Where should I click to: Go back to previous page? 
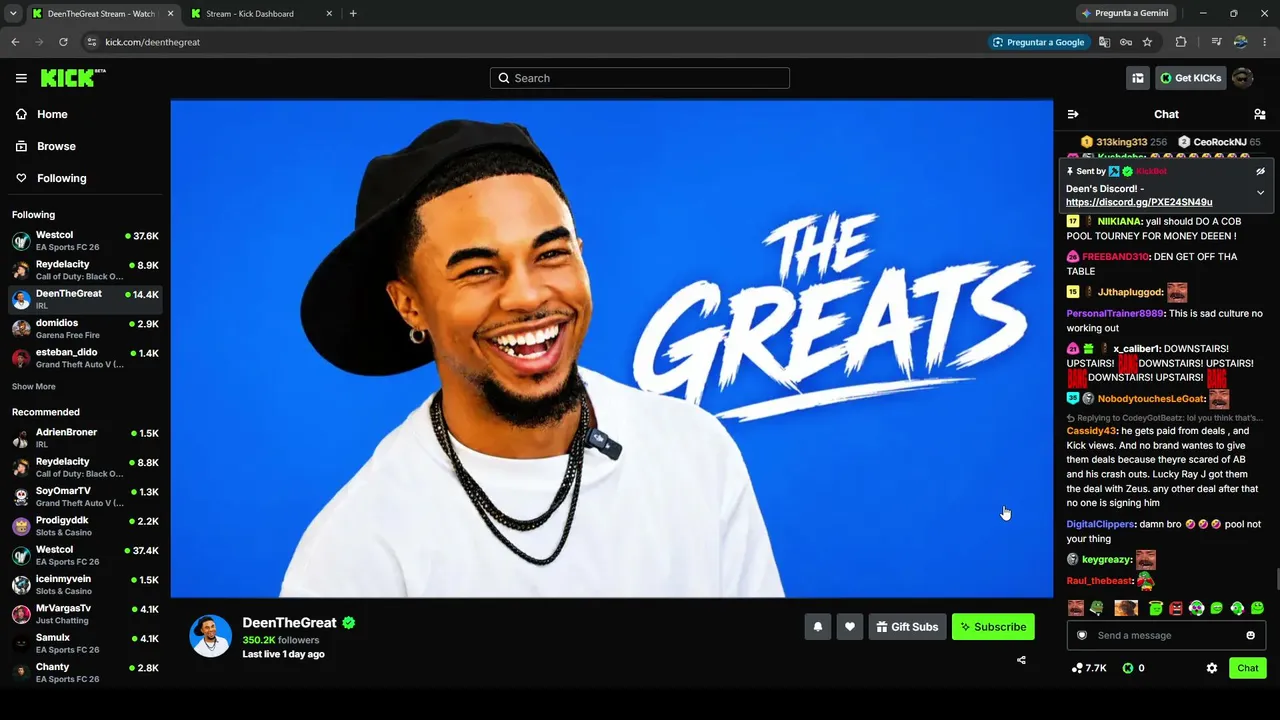(15, 42)
